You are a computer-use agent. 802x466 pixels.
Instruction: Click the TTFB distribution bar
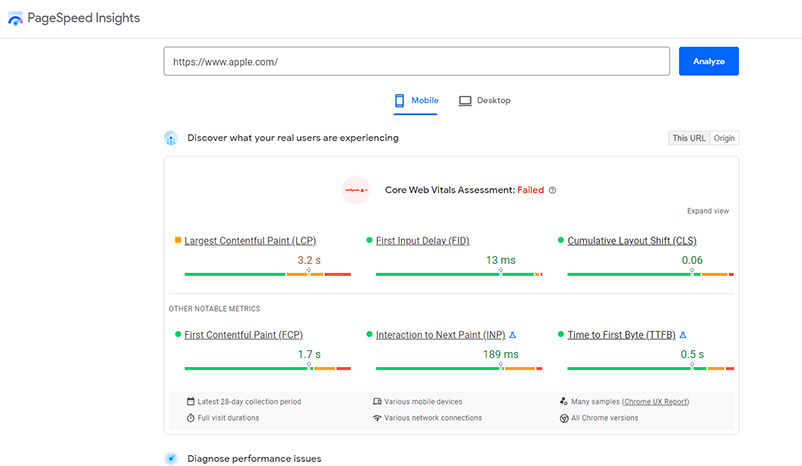(x=651, y=368)
